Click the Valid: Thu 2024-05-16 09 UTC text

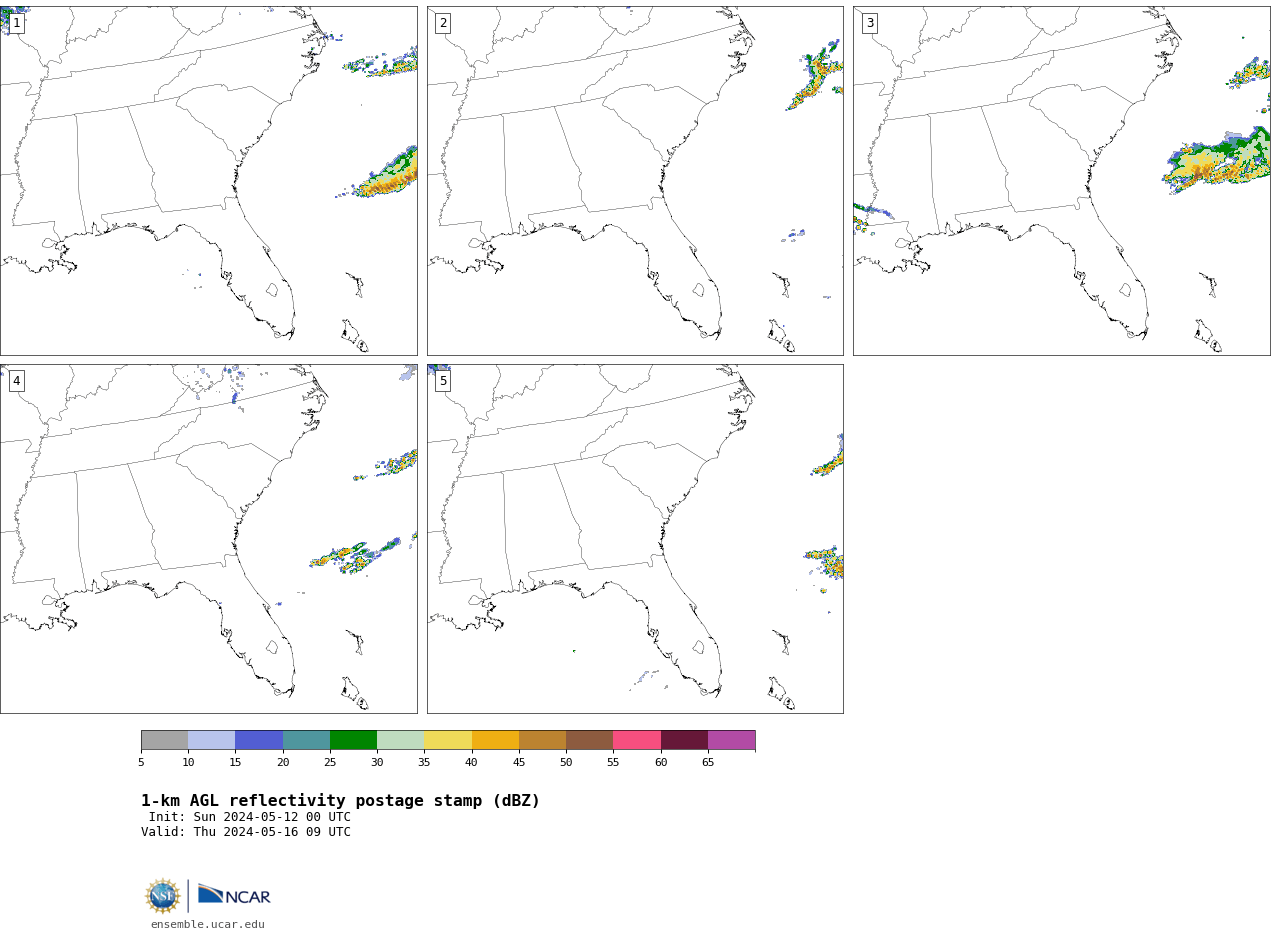tap(246, 832)
